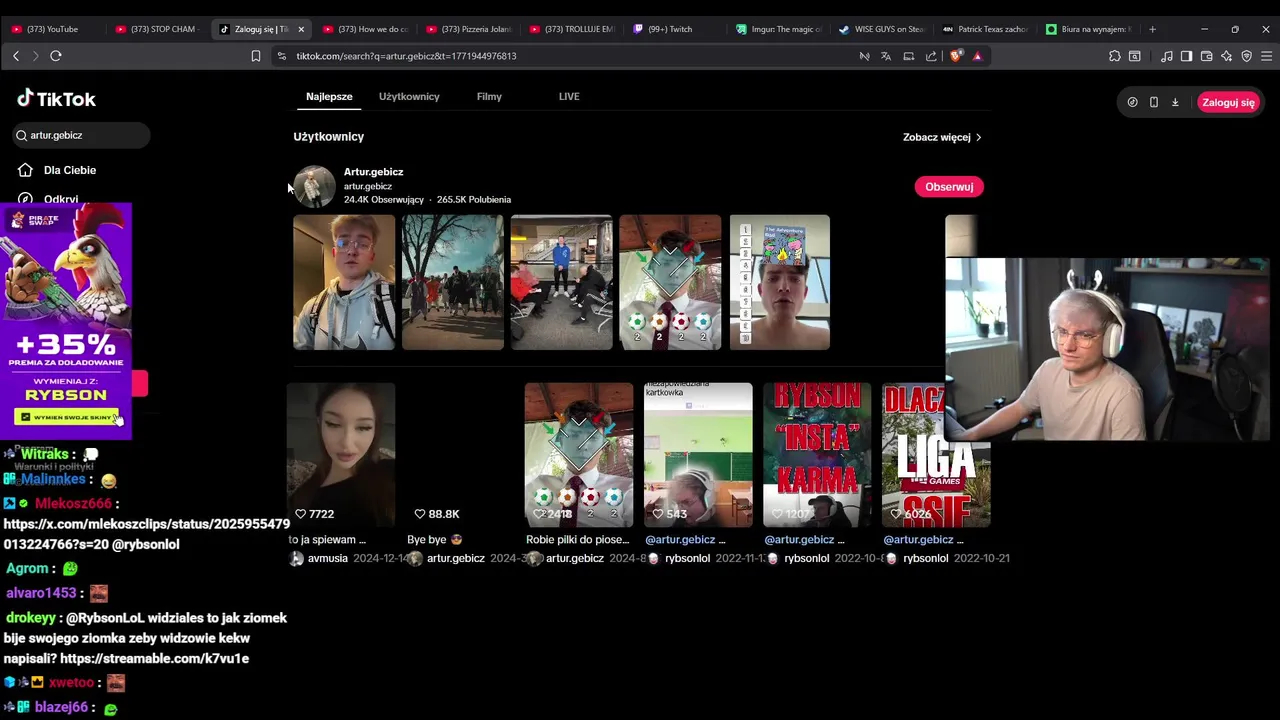This screenshot has width=1280, height=720.
Task: Switch to the Pizzeria Jolanta browser tab
Action: click(467, 29)
